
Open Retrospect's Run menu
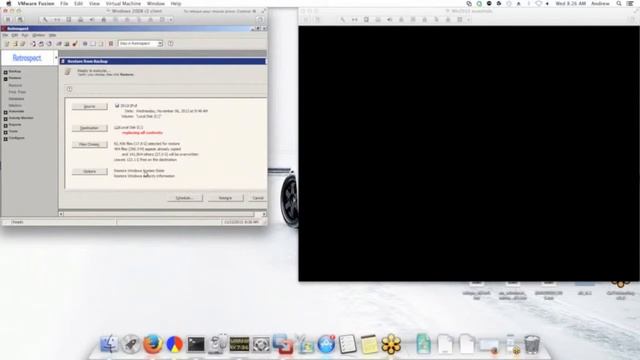25,36
